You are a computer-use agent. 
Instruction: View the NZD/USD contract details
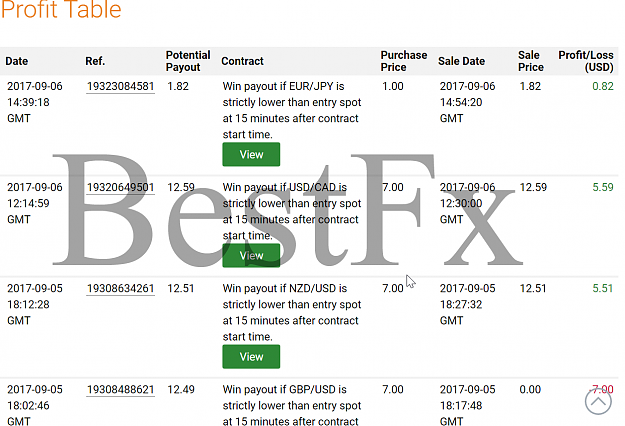coord(251,357)
